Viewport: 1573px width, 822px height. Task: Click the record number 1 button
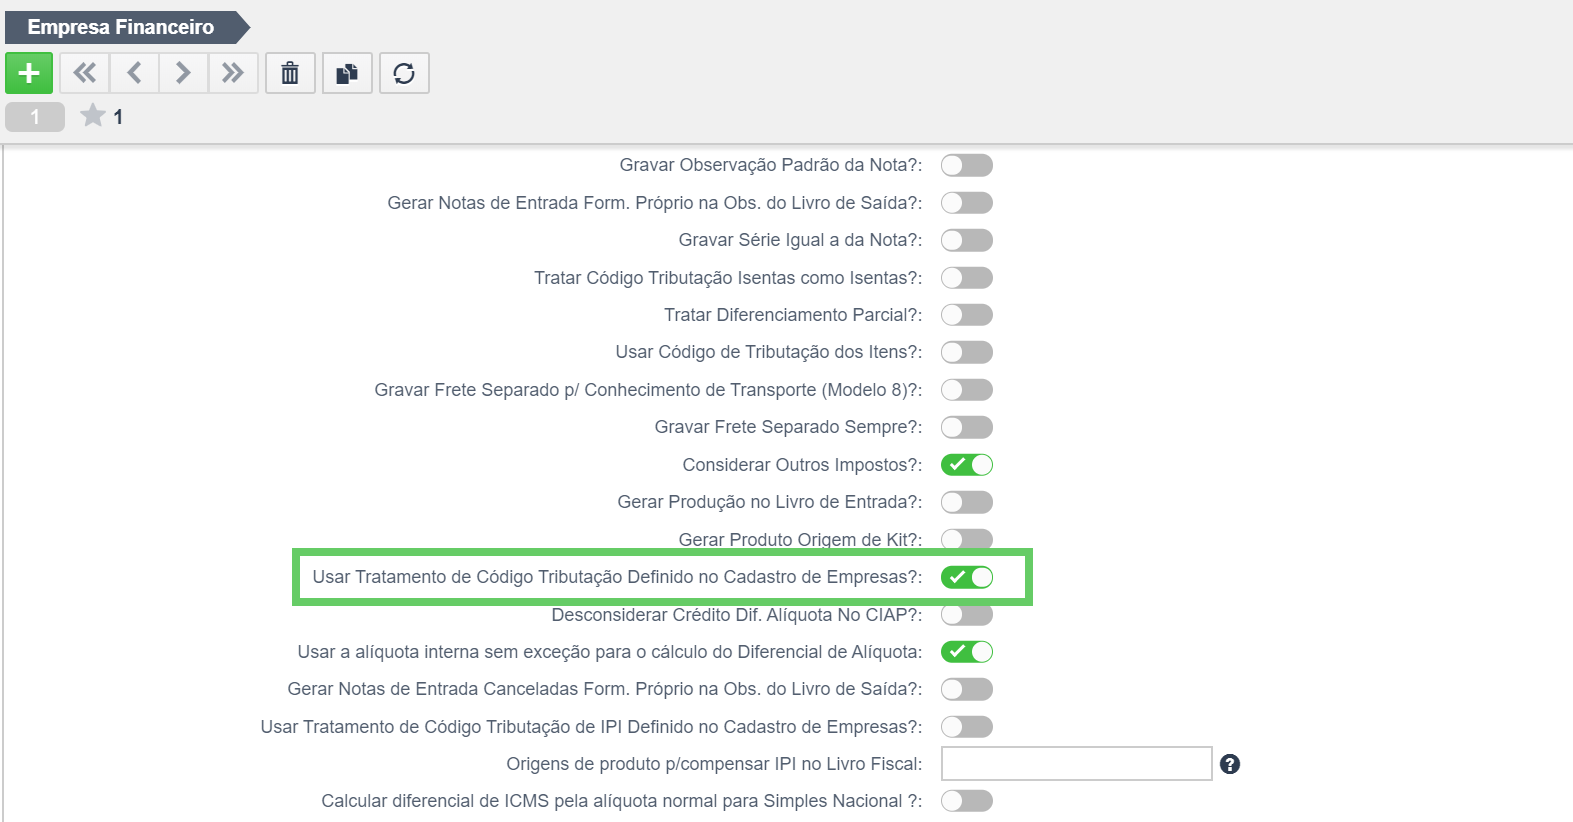pos(35,117)
